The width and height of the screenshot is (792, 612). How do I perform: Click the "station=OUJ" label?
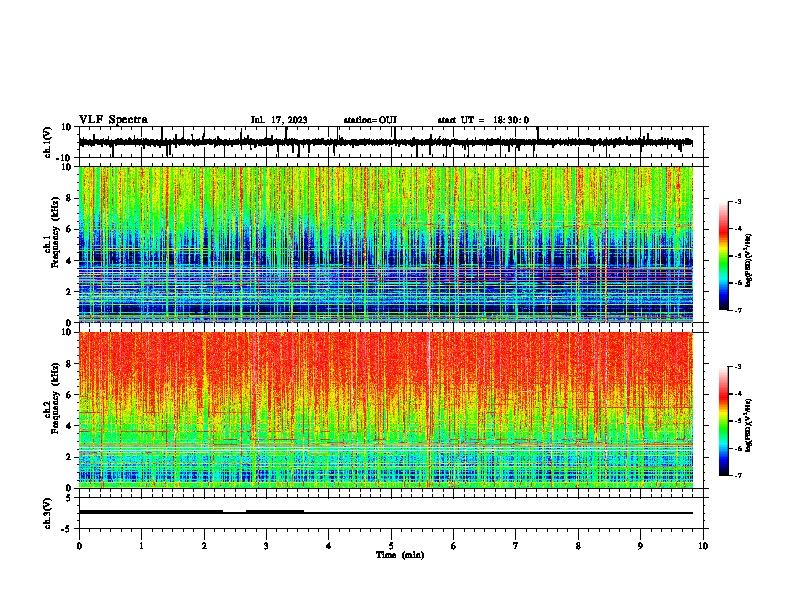click(370, 120)
